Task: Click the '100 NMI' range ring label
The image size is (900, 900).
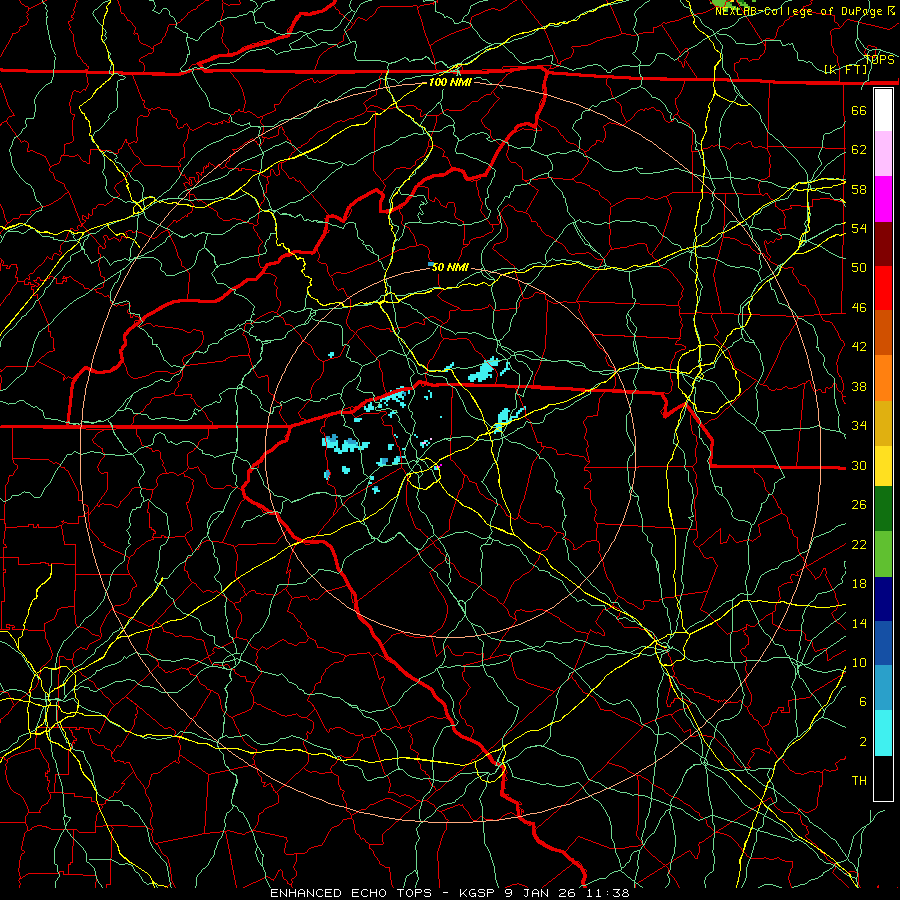Action: [450, 82]
